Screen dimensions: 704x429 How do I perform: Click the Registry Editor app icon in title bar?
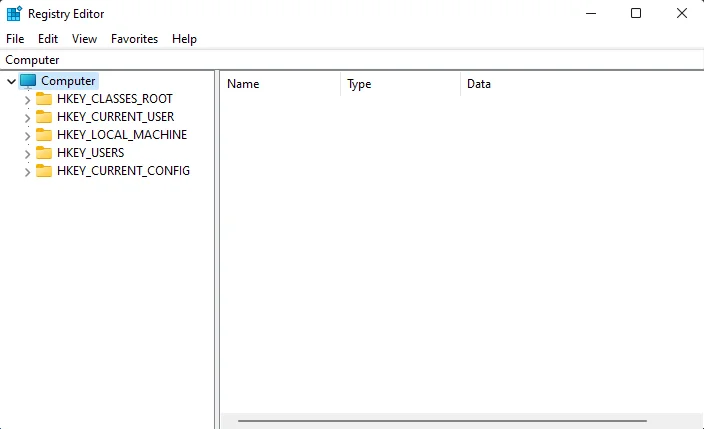coord(15,14)
